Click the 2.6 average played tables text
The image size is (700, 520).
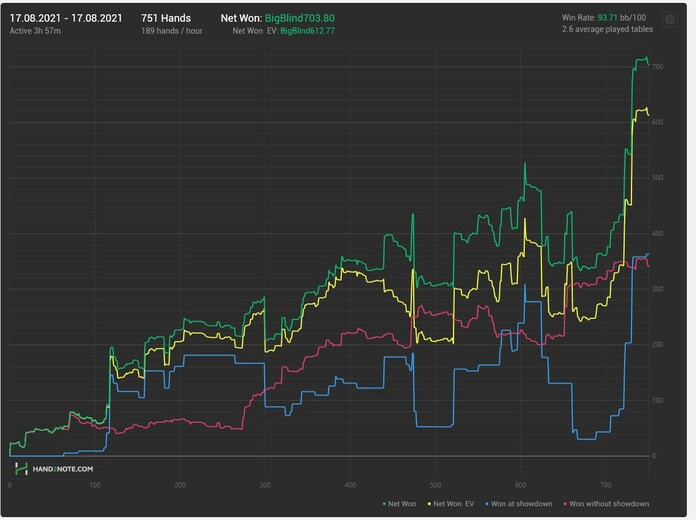pyautogui.click(x=607, y=29)
